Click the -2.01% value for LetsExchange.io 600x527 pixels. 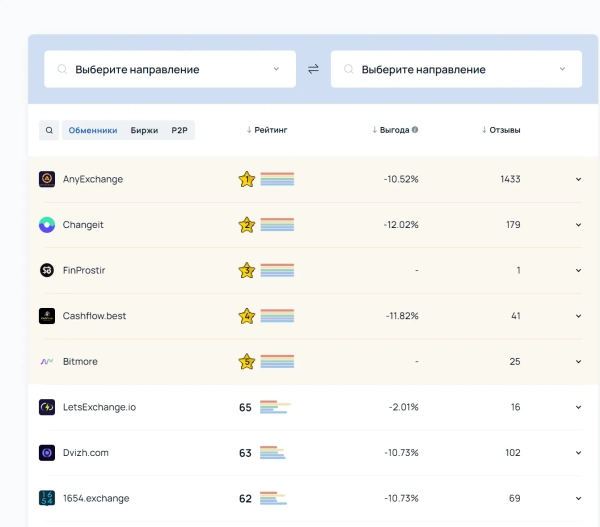[404, 407]
